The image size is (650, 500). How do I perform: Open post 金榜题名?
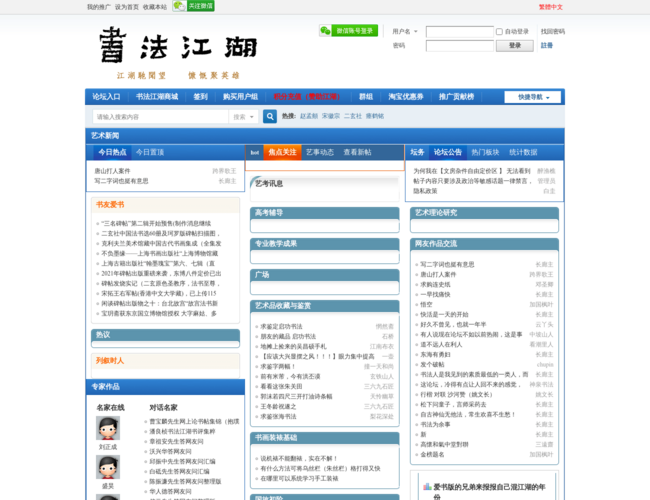pos(432,455)
